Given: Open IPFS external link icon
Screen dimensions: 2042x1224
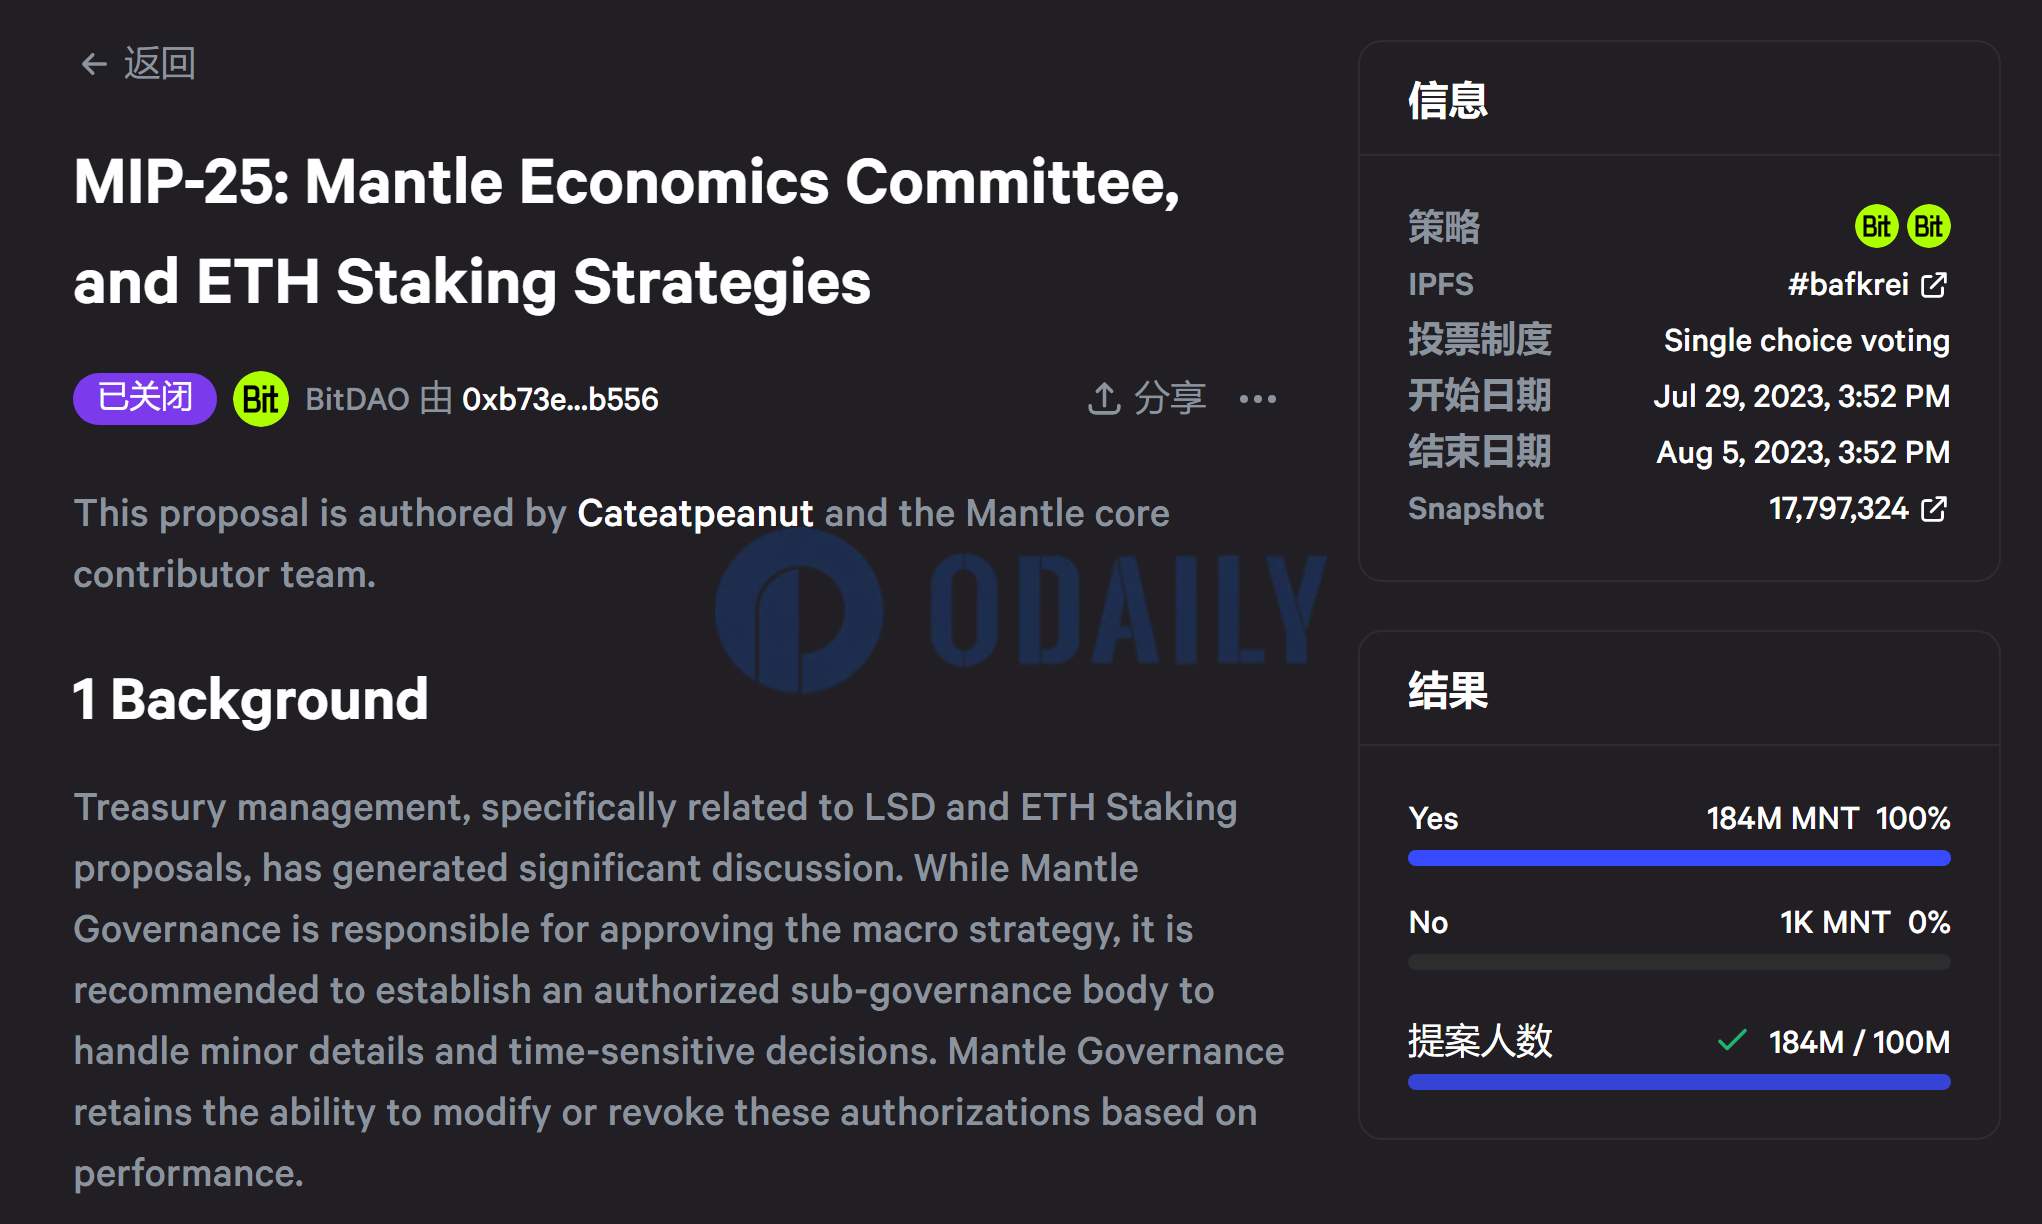Looking at the screenshot, I should coord(1935,285).
